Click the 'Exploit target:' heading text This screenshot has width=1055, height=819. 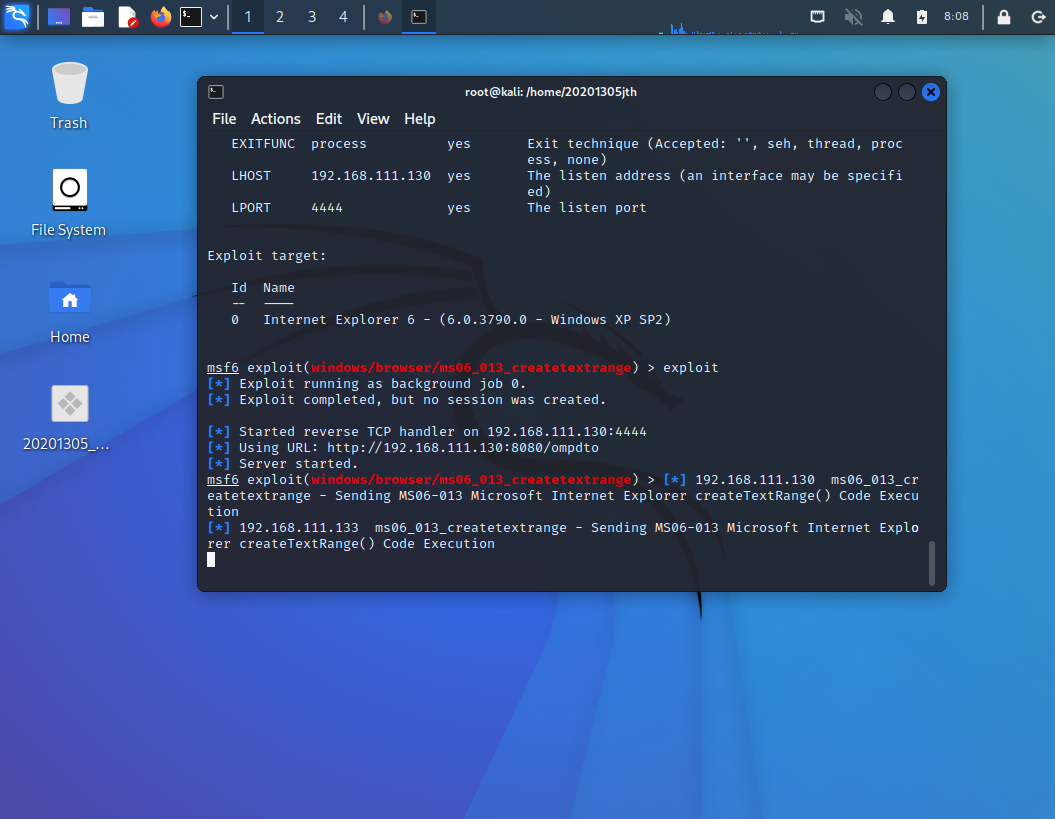266,256
